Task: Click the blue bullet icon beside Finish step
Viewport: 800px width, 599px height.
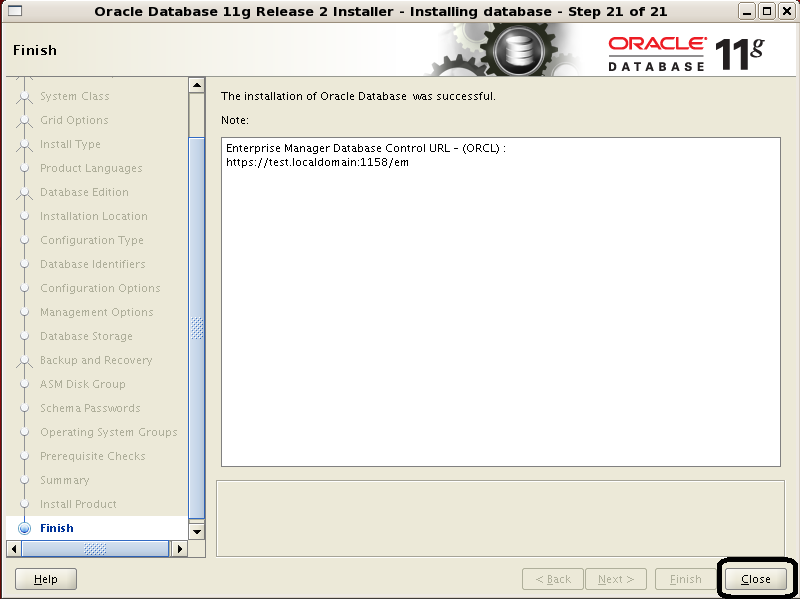Action: [x=25, y=528]
